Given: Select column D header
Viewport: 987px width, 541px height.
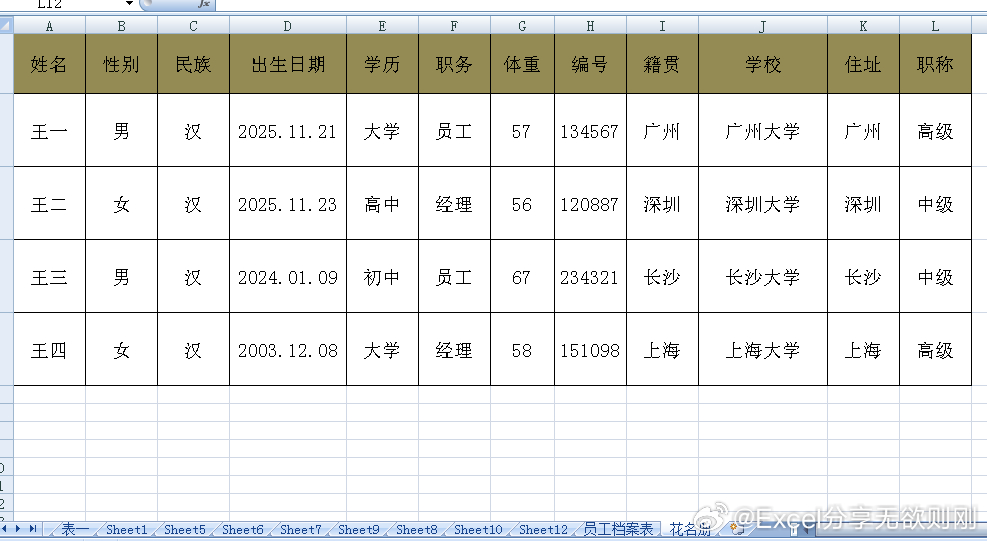Looking at the screenshot, I should (288, 26).
